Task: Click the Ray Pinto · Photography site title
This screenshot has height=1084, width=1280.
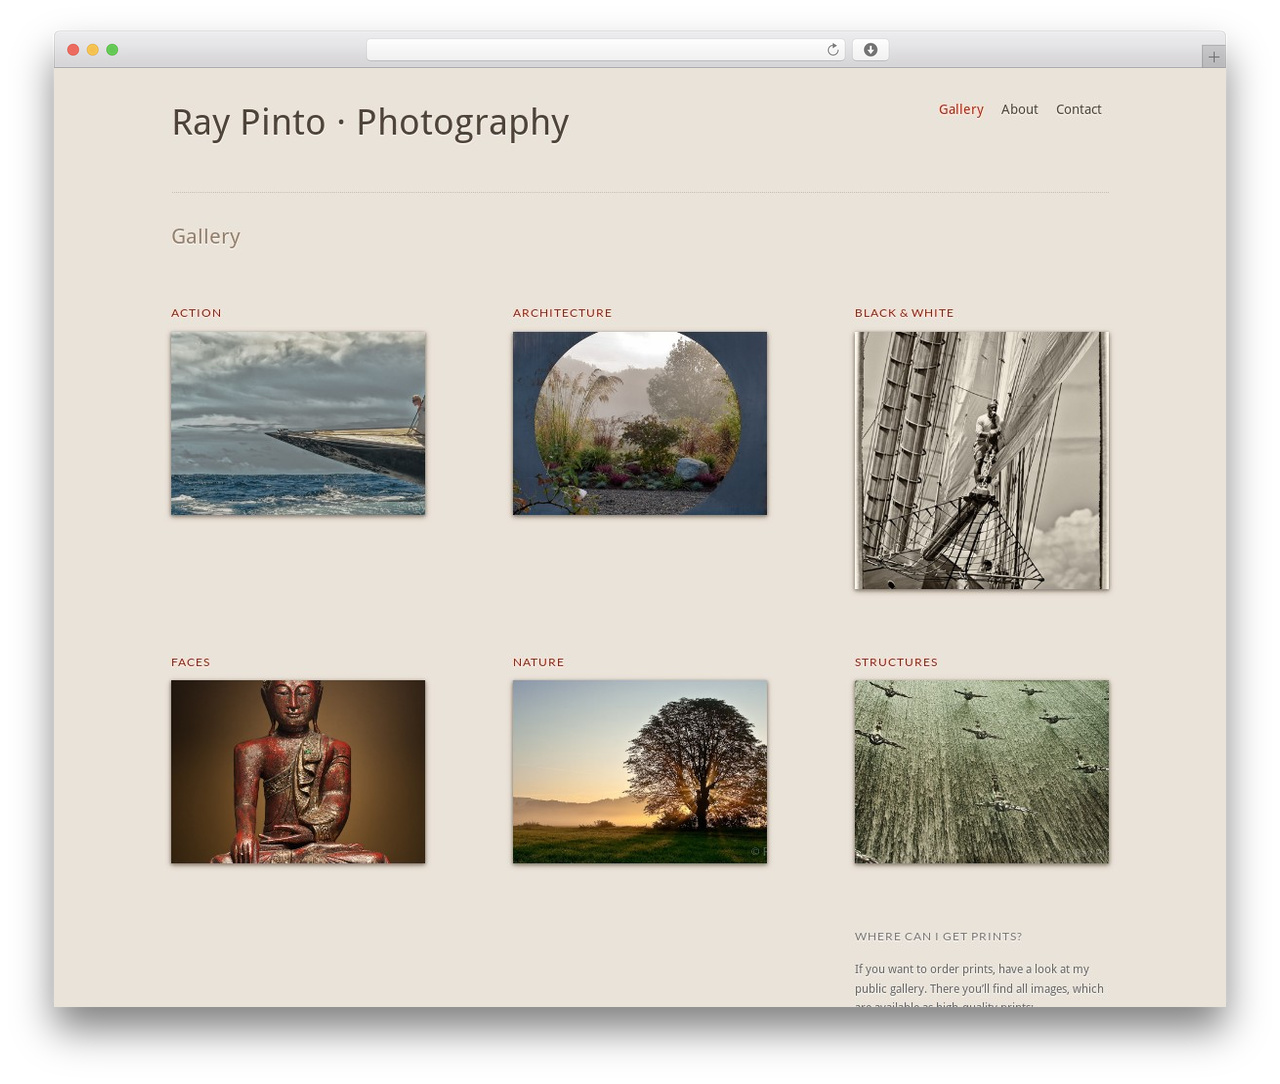Action: pos(370,122)
